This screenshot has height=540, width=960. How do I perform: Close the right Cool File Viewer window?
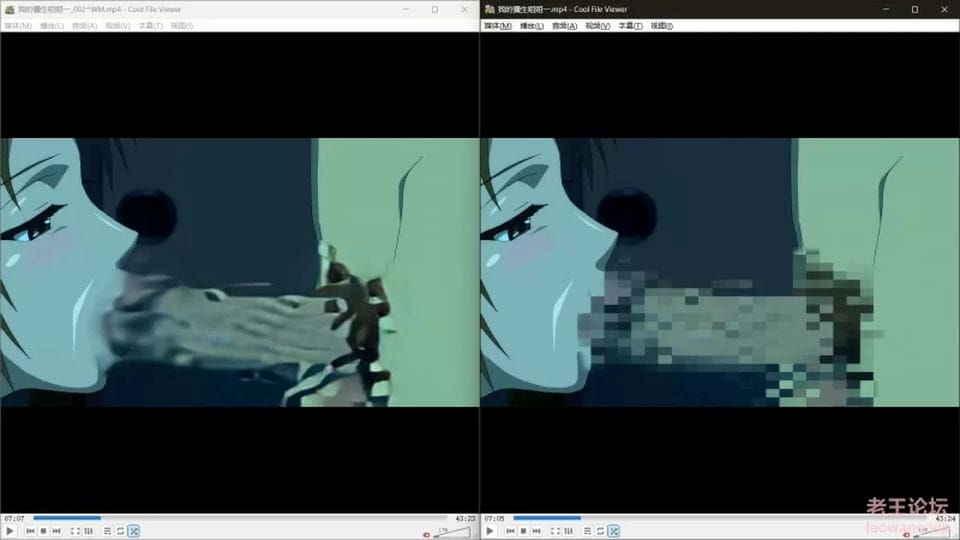click(x=944, y=9)
